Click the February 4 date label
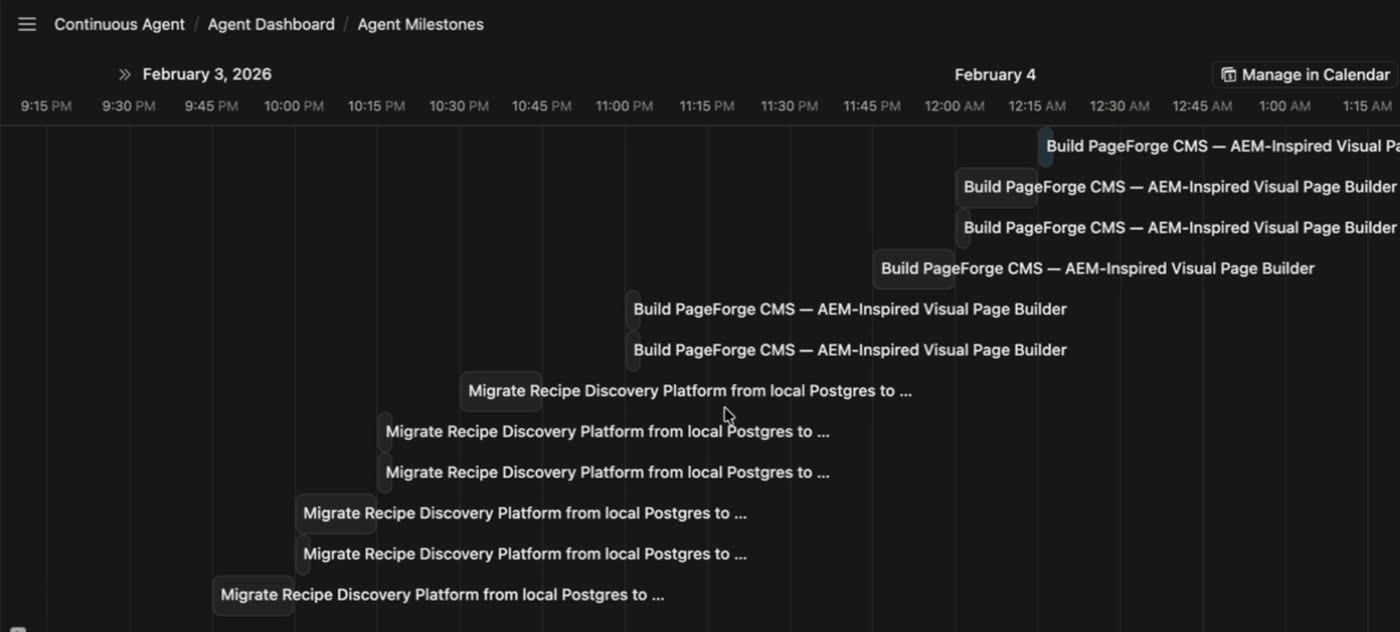The width and height of the screenshot is (1400, 632). pyautogui.click(x=995, y=75)
